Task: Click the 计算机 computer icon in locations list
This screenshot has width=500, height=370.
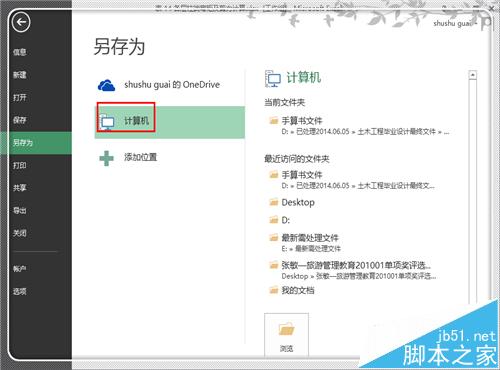Action: 107,122
